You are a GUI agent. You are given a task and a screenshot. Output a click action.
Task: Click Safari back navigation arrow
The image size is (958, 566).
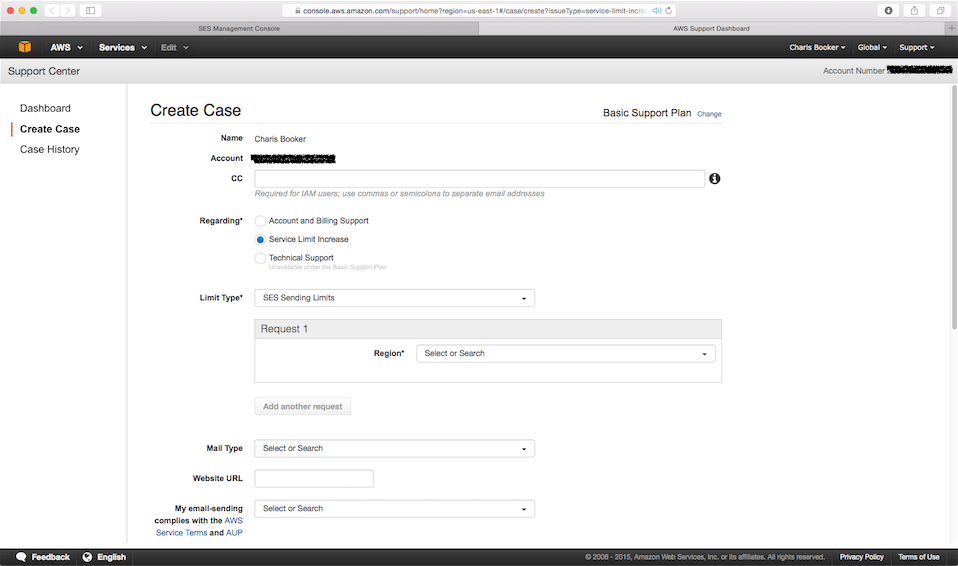52,10
